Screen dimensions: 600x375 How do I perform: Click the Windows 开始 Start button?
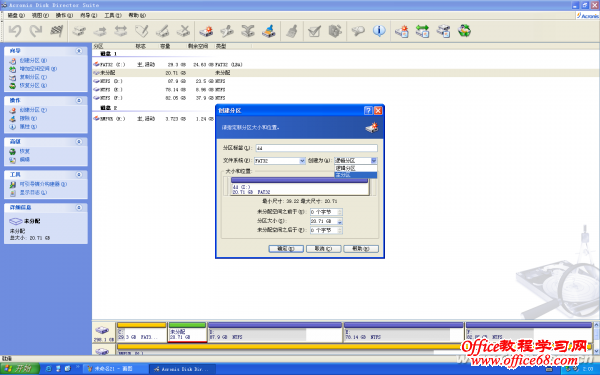coord(20,369)
